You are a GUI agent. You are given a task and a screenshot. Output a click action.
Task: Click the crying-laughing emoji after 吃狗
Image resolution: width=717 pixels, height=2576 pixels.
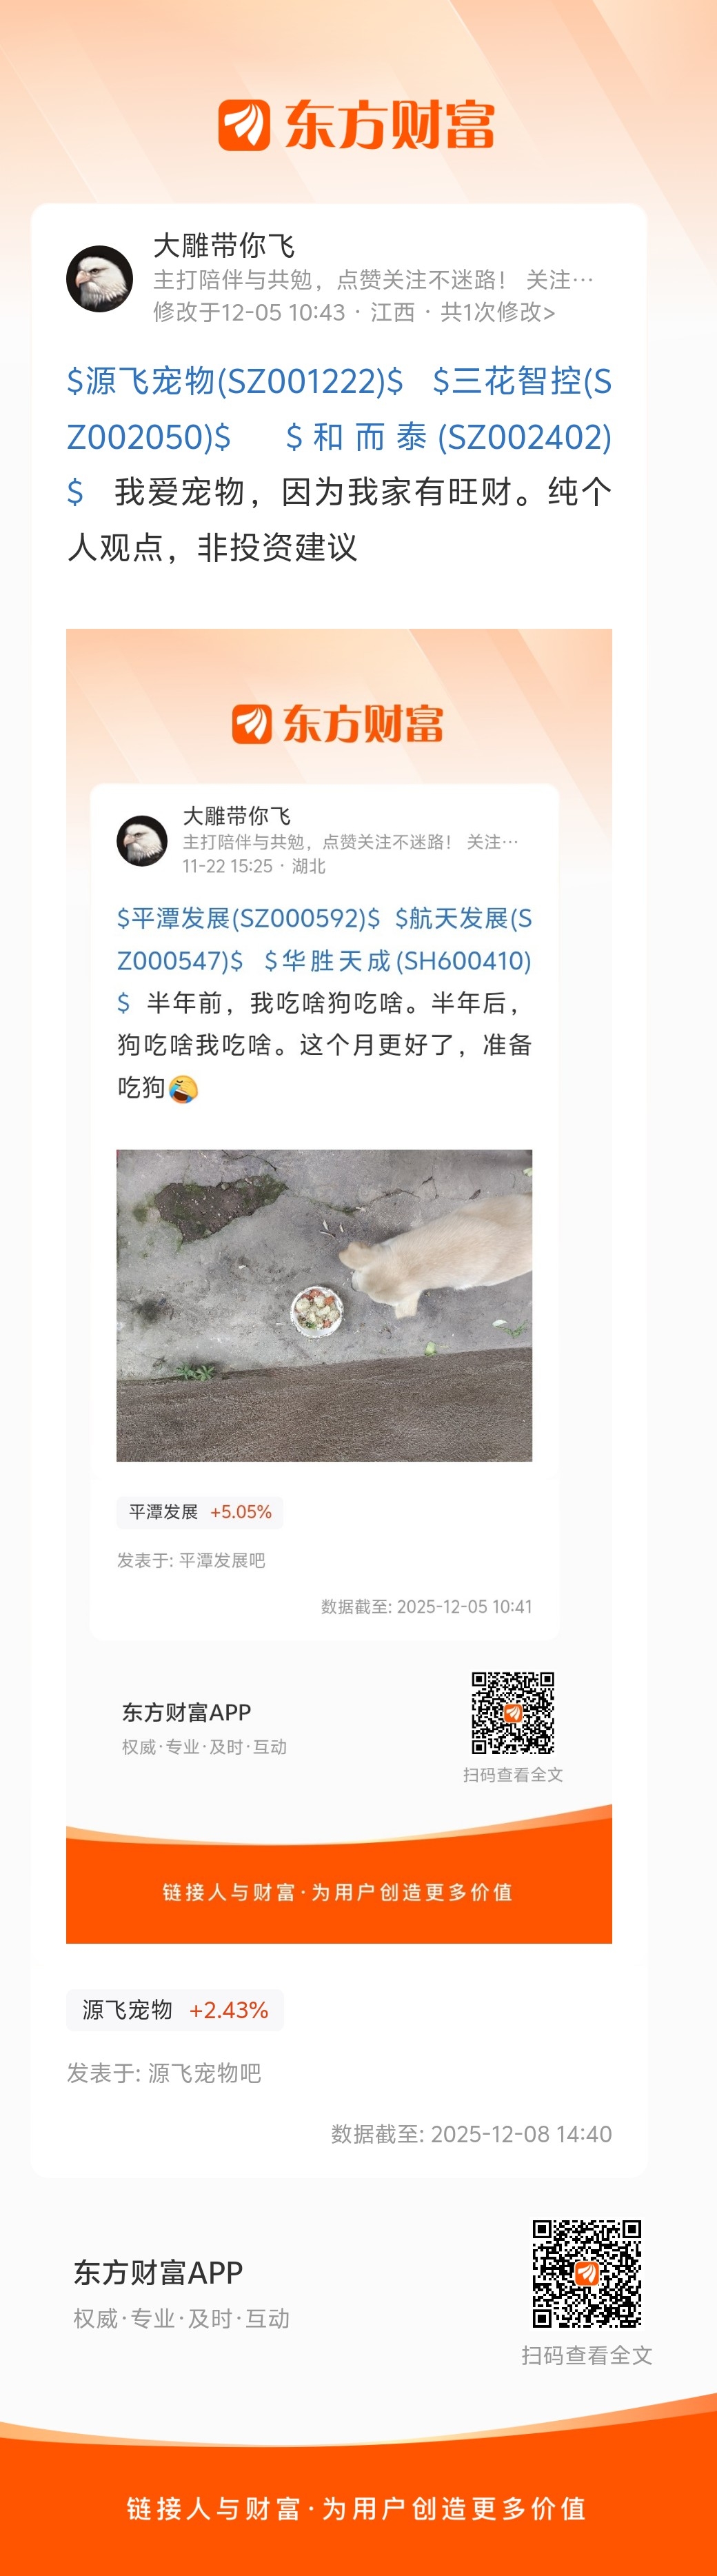tap(183, 1088)
